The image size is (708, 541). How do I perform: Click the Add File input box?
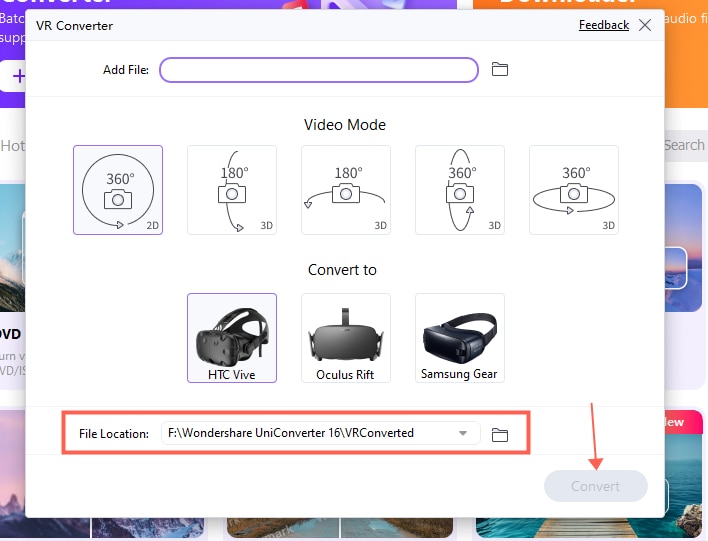319,70
